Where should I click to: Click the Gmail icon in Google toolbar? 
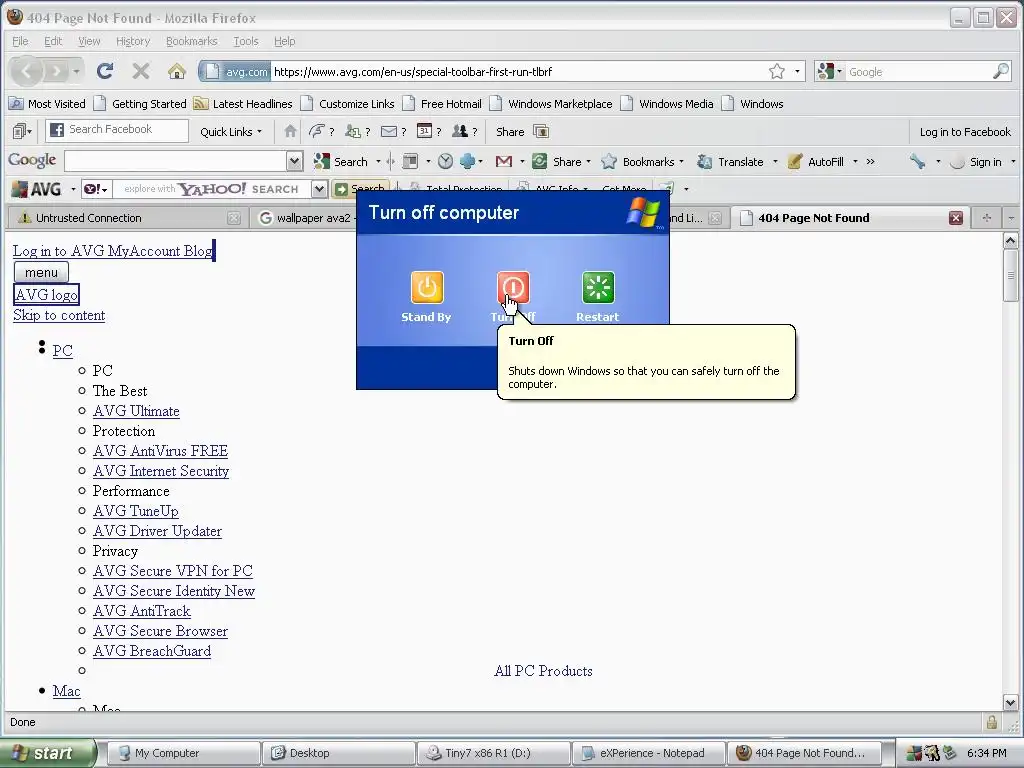click(x=504, y=161)
